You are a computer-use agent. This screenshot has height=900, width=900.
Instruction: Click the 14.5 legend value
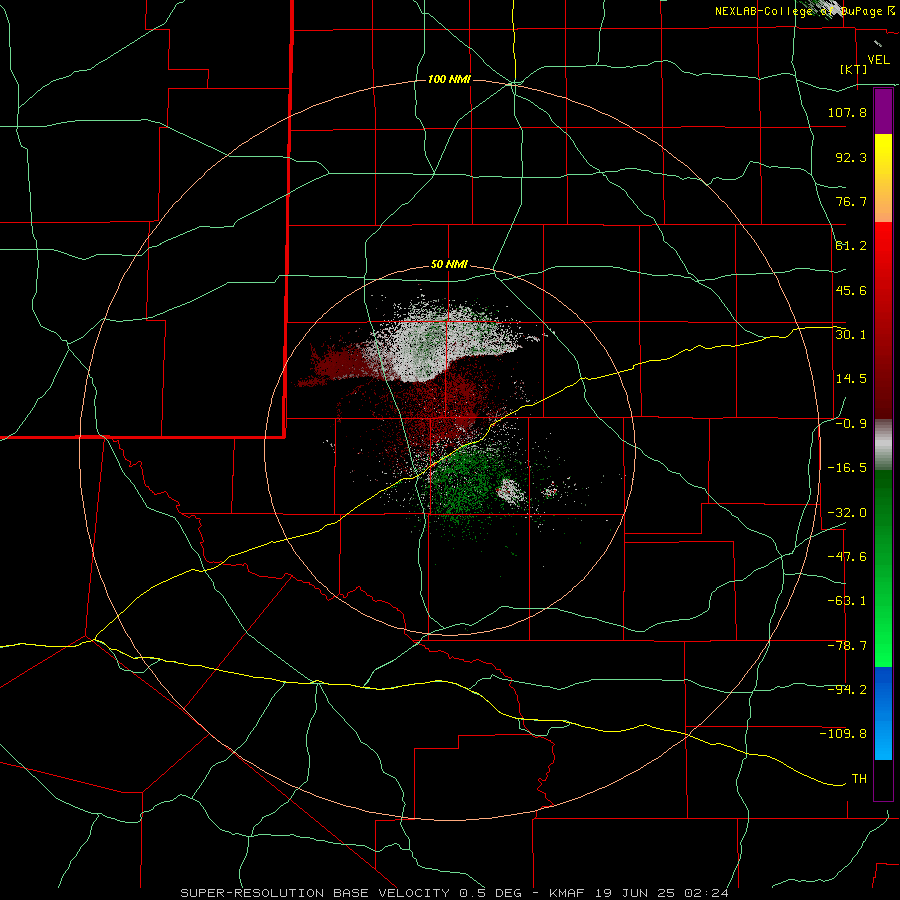(851, 379)
